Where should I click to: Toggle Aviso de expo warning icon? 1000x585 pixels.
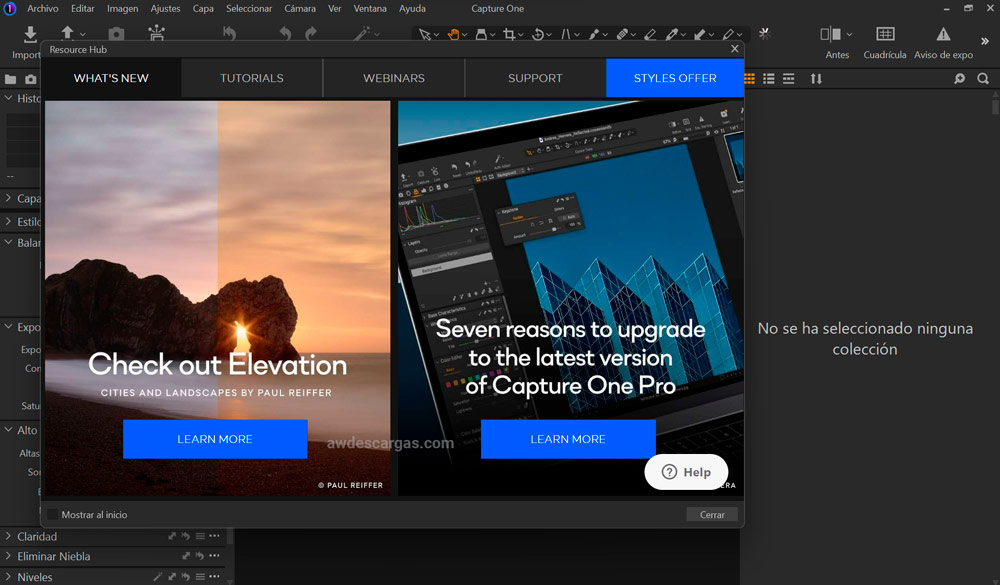coord(943,34)
